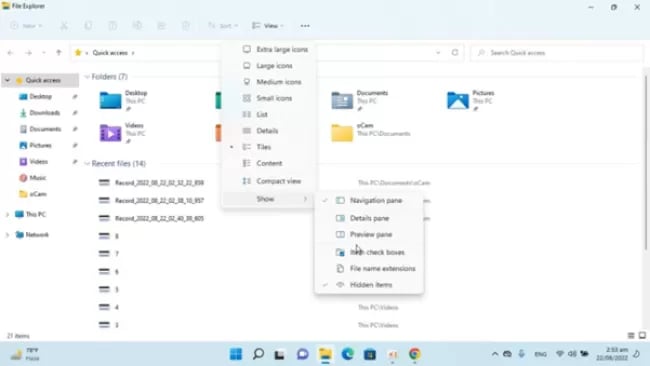Open the Documents folder tile
Image resolution: width=650 pixels, height=366 pixels.
click(360, 101)
